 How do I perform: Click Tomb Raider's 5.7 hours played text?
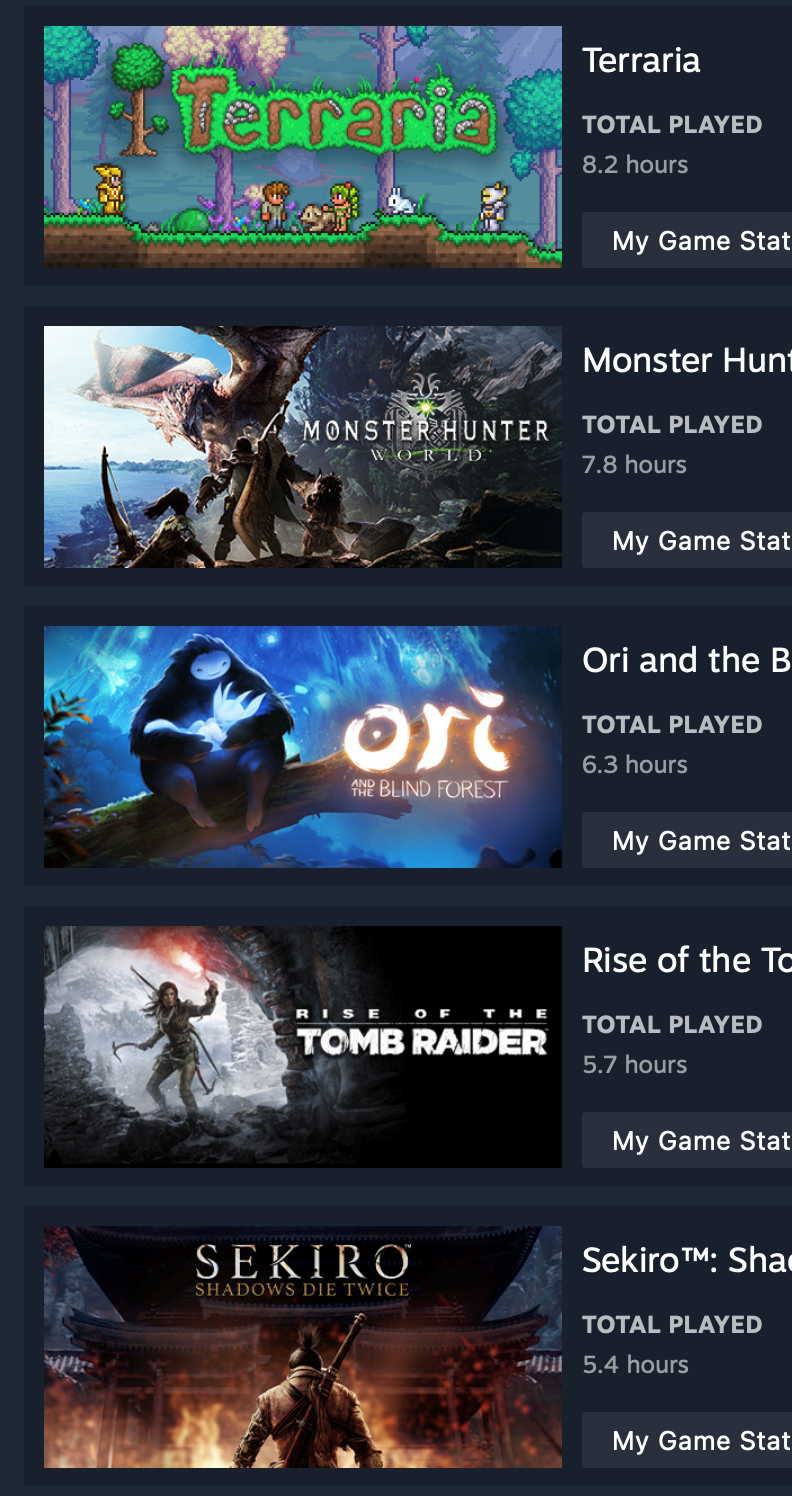pos(635,1065)
